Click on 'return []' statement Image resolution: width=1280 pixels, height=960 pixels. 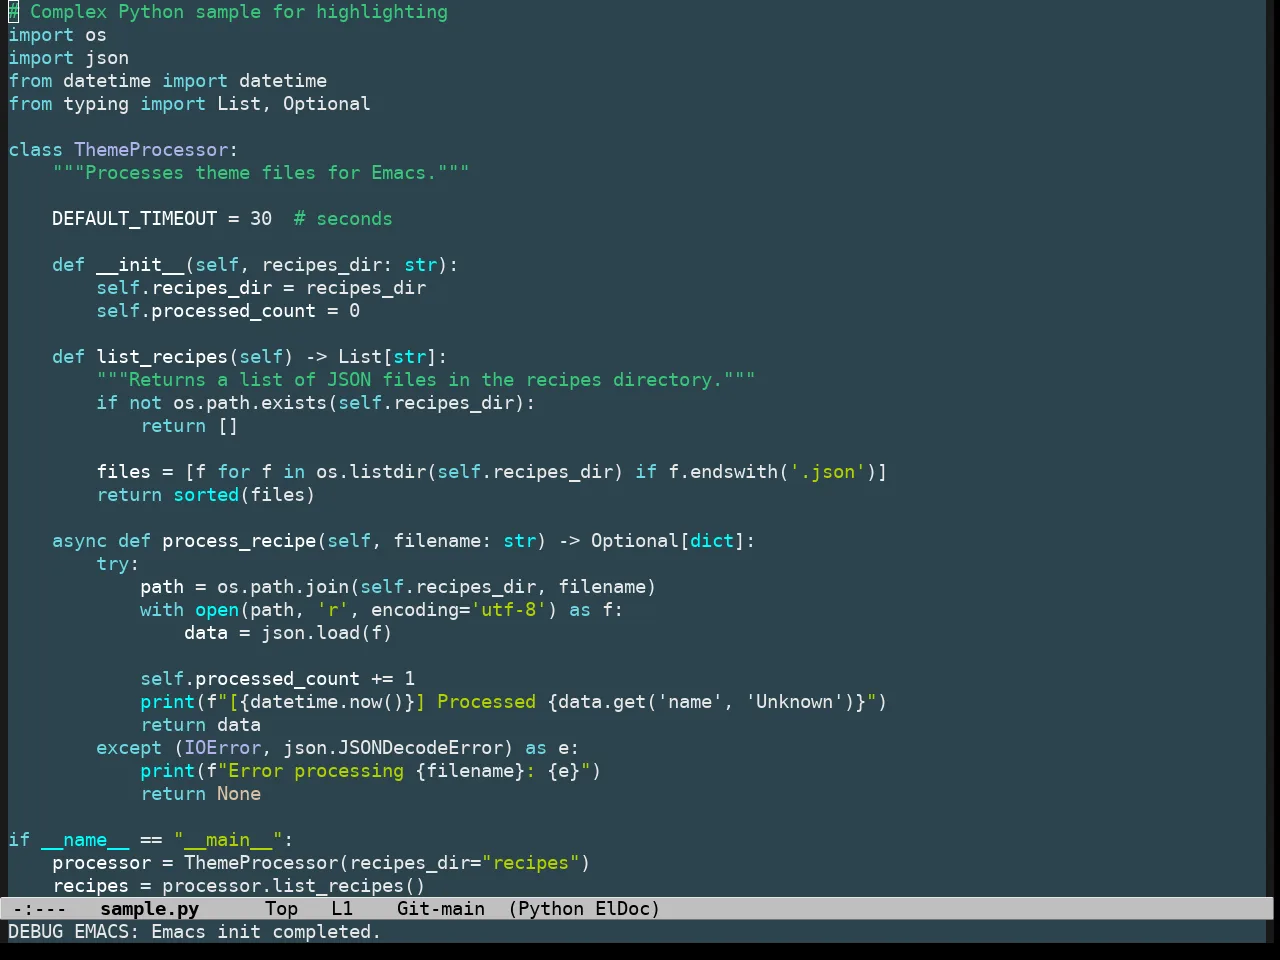point(189,426)
